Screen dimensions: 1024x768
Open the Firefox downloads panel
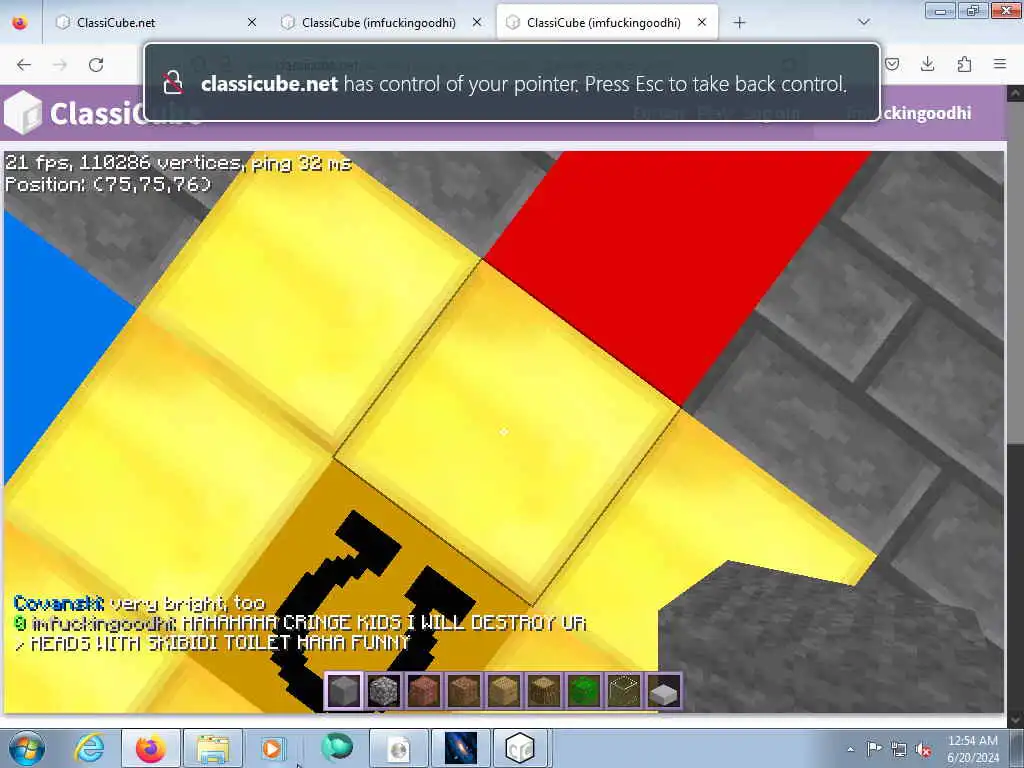tap(927, 64)
